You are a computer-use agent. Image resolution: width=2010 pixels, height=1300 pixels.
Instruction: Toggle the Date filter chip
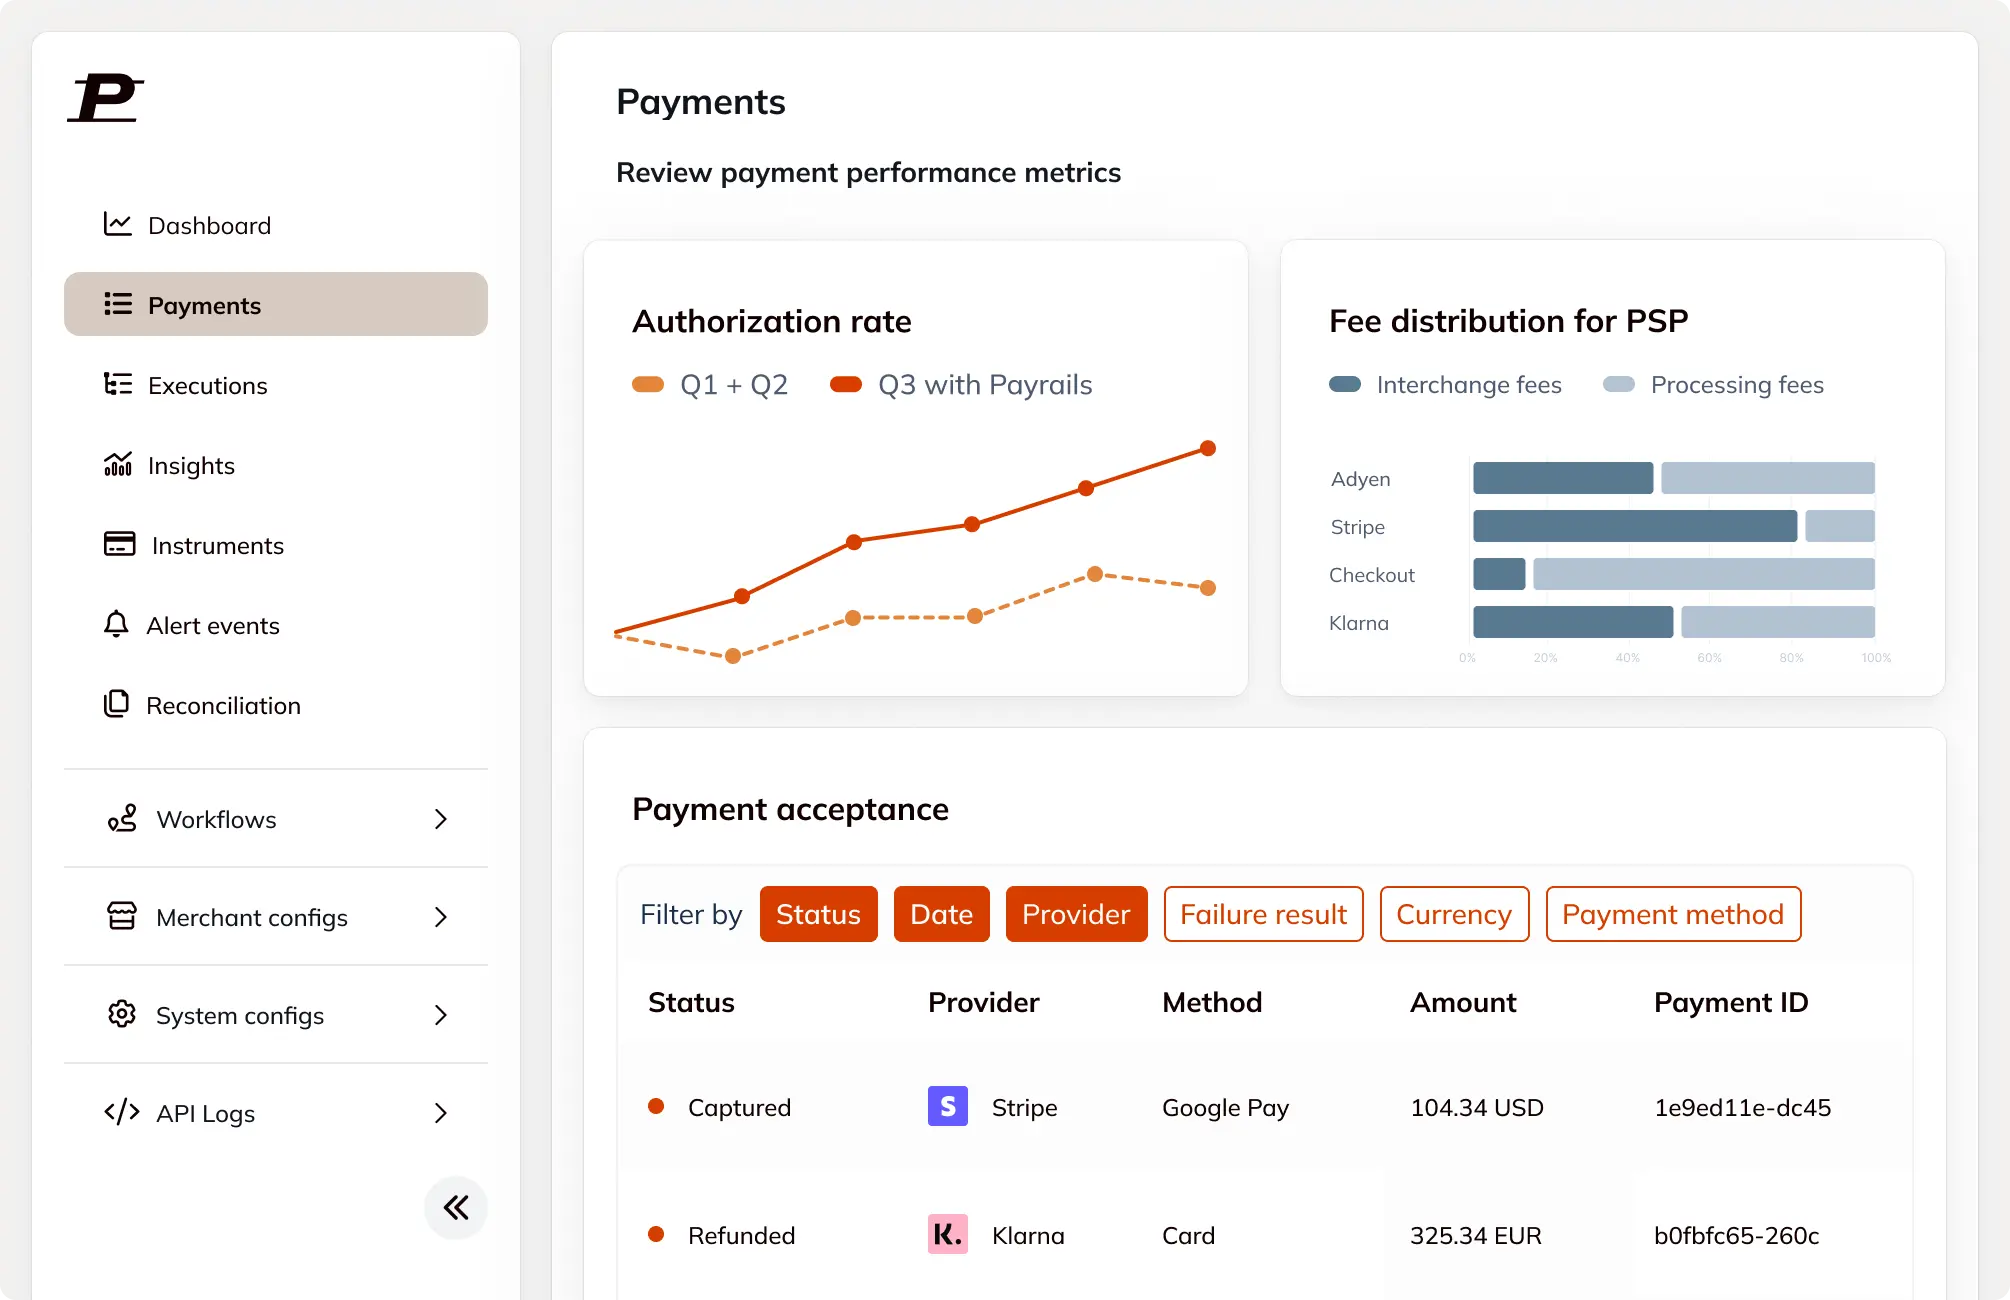click(941, 914)
